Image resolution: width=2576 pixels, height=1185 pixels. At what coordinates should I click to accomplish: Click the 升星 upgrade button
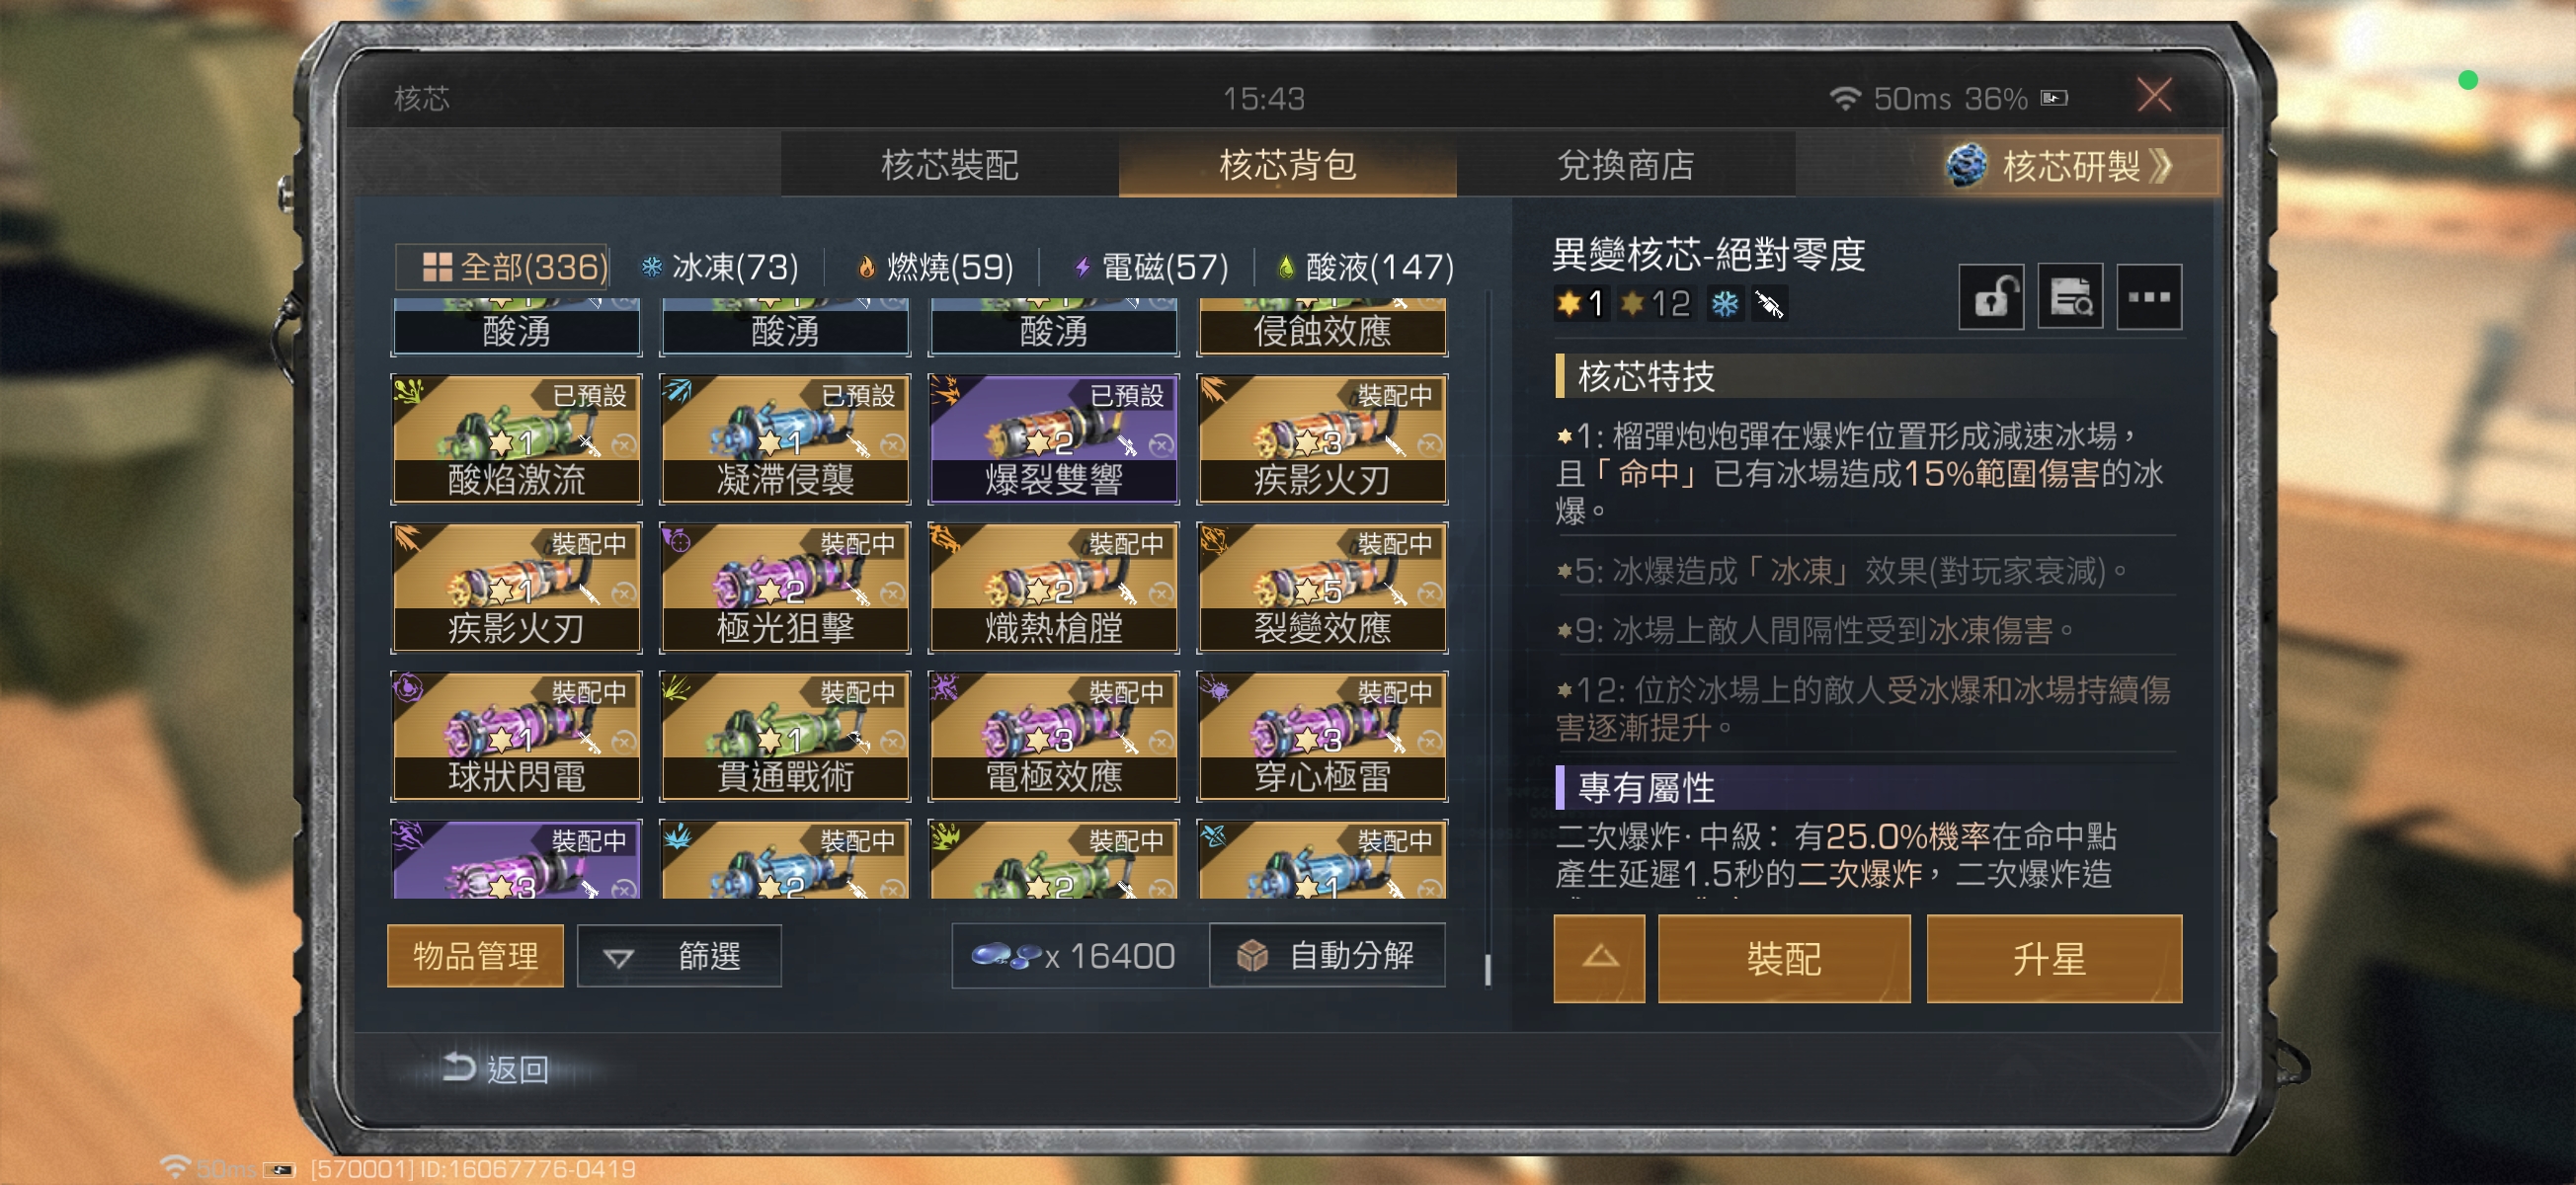2053,958
